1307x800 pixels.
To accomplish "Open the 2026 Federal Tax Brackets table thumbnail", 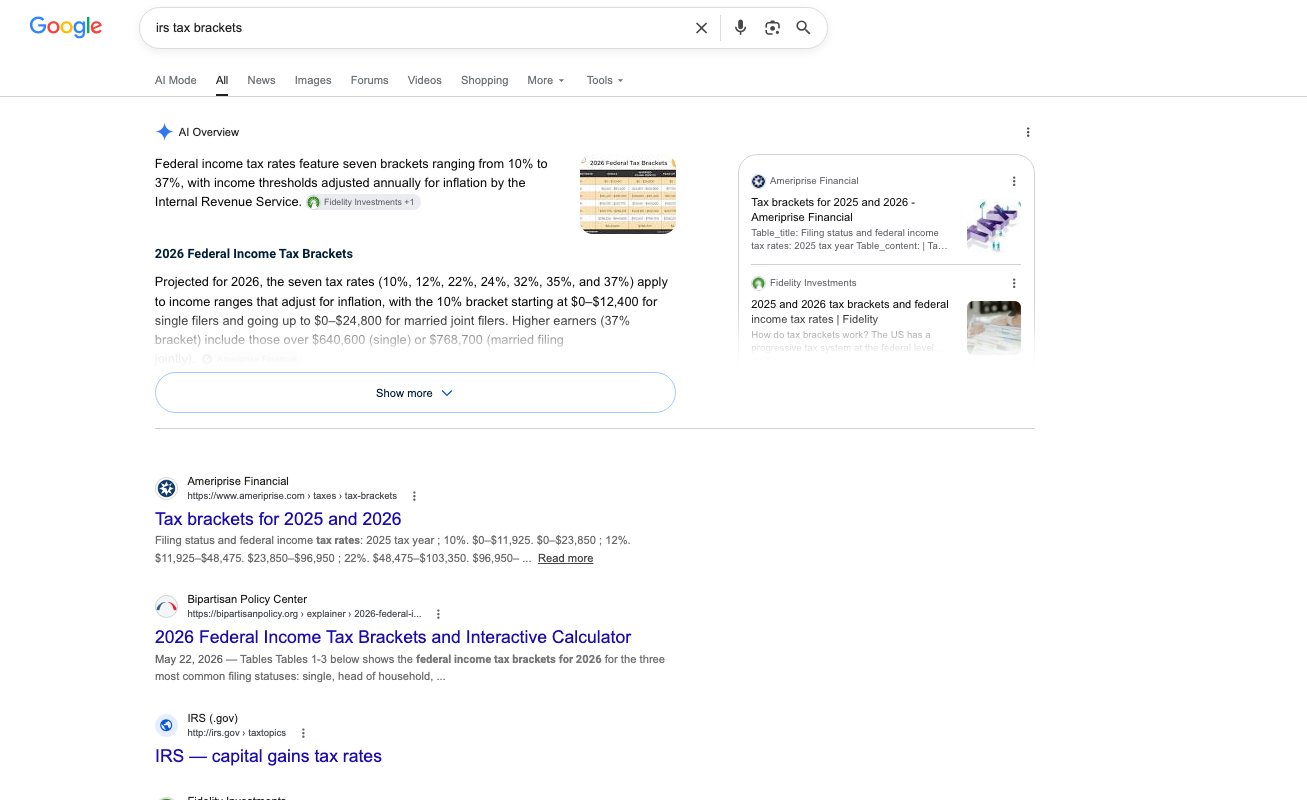I will coord(628,195).
